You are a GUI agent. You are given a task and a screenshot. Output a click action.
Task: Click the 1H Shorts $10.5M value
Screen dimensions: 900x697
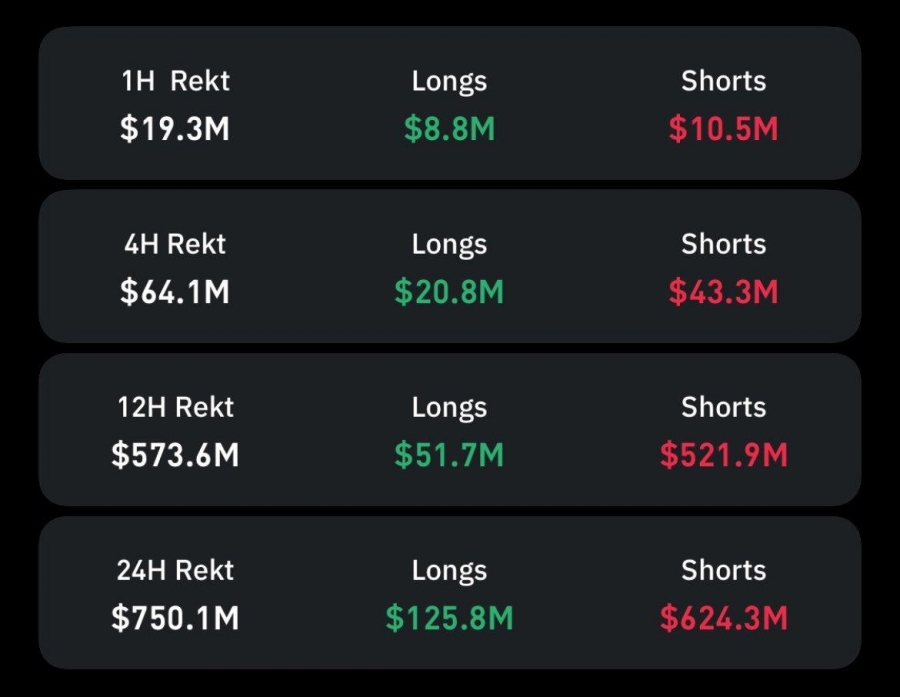pos(724,128)
